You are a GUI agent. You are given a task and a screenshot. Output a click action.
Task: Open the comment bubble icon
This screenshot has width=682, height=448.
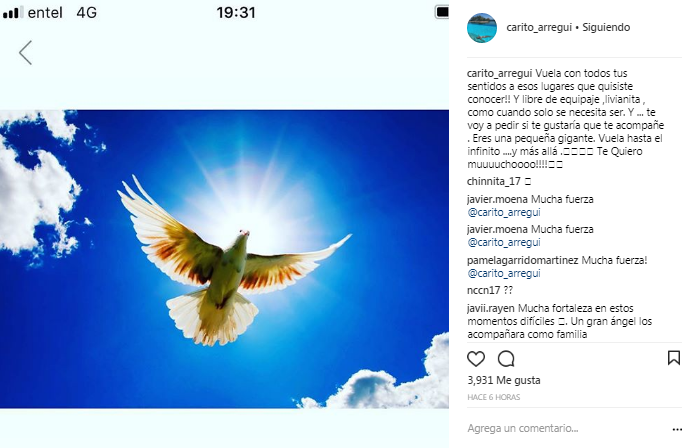coord(506,359)
